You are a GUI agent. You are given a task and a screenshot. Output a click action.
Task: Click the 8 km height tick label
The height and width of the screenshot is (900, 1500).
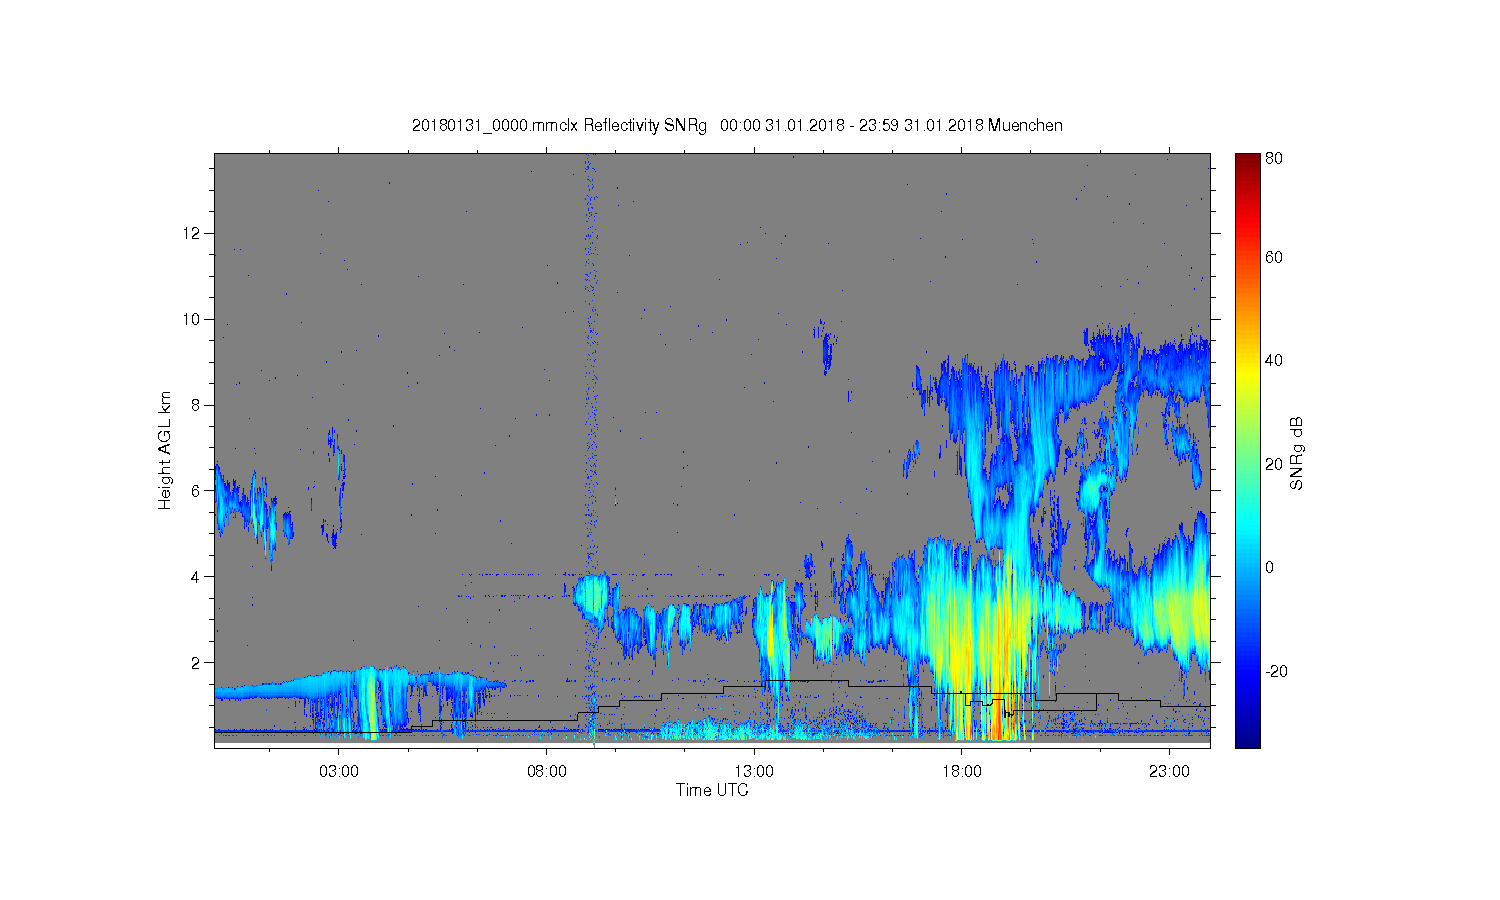pos(197,405)
